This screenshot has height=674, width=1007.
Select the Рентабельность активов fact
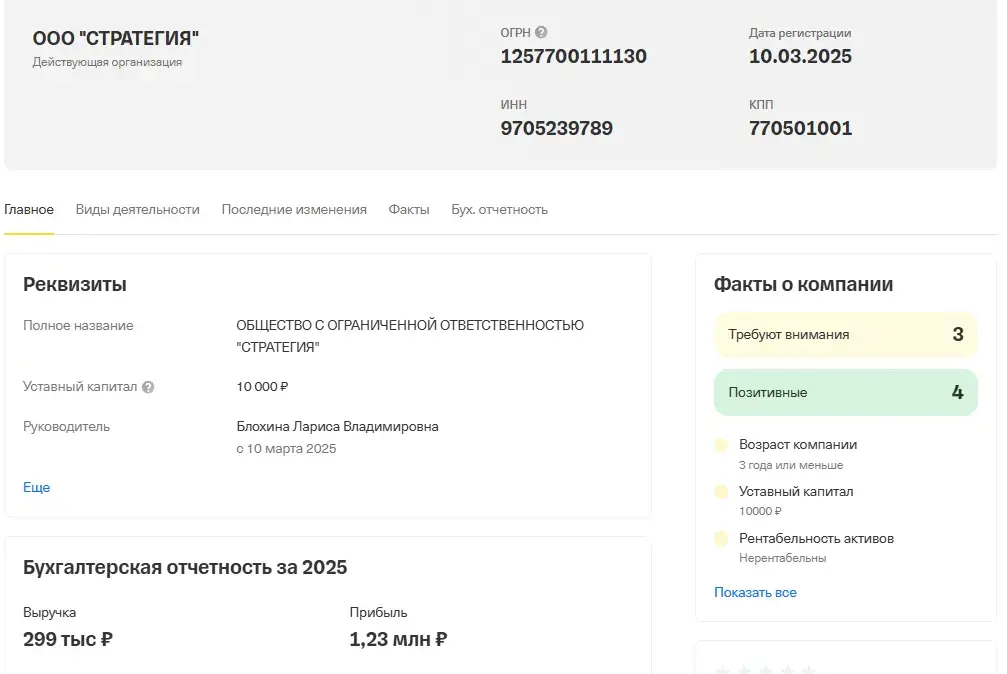click(x=816, y=547)
